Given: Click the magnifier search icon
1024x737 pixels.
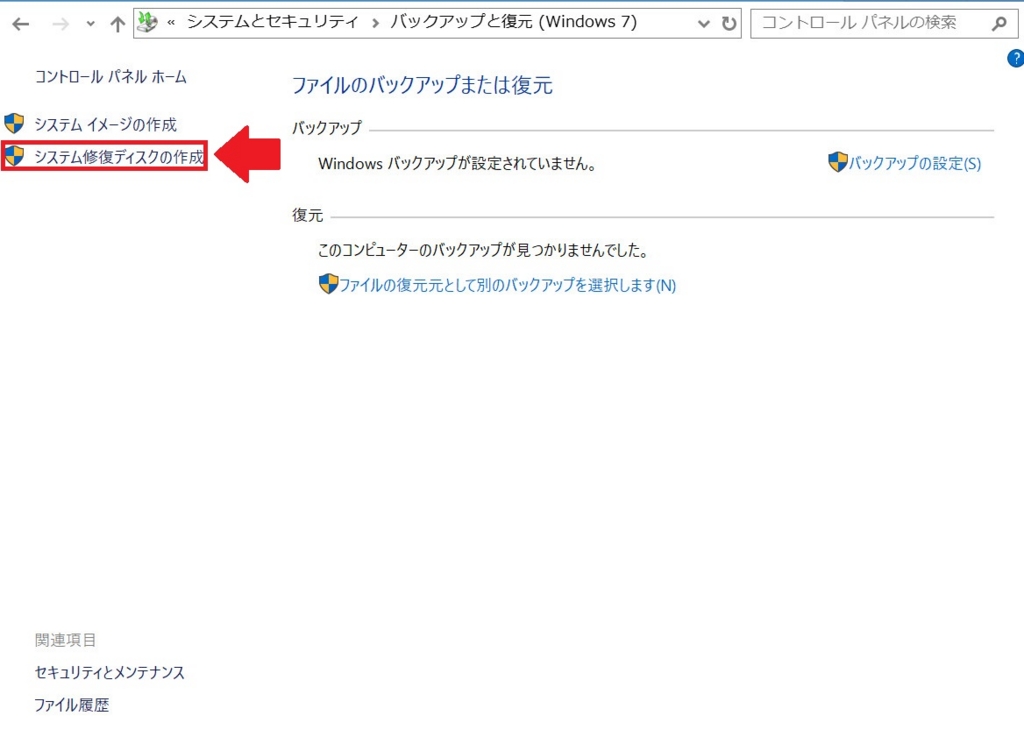Looking at the screenshot, I should tap(999, 24).
